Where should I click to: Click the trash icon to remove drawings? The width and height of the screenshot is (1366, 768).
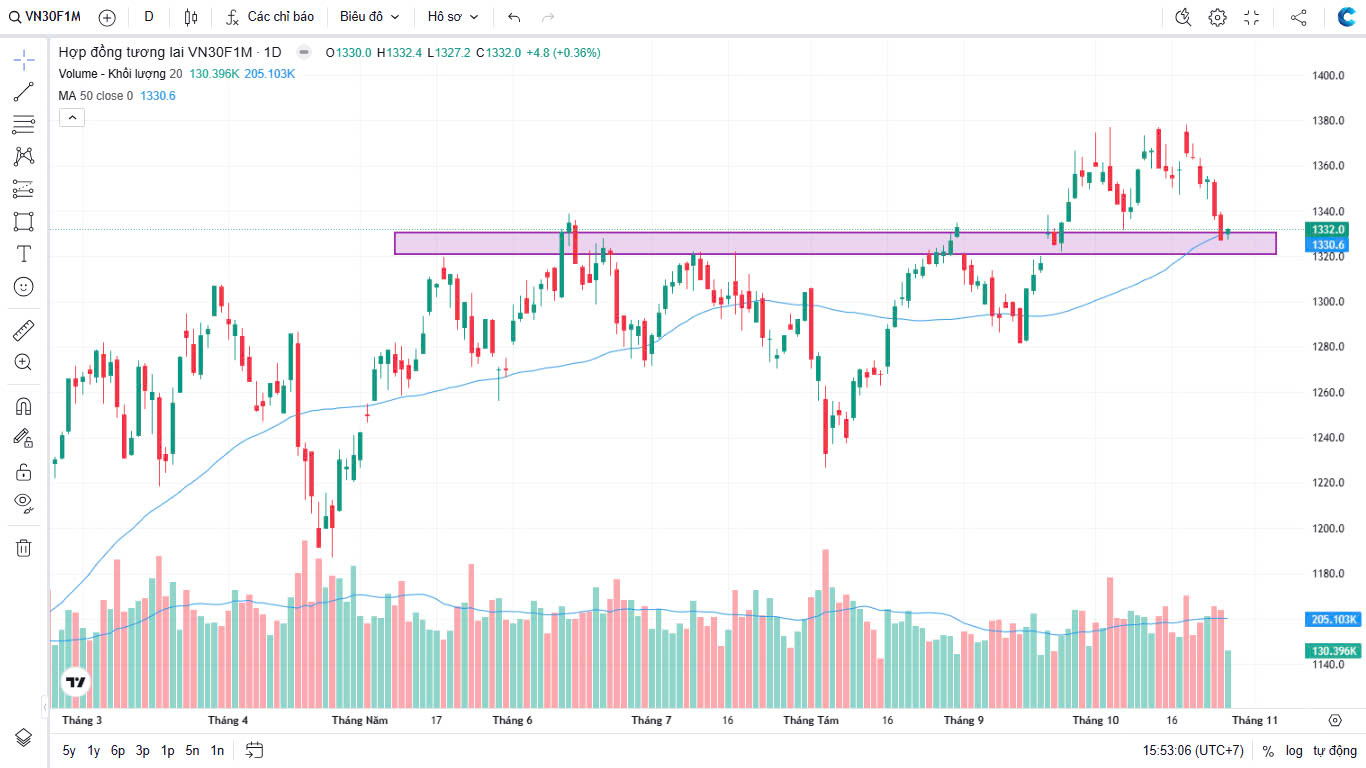click(24, 547)
